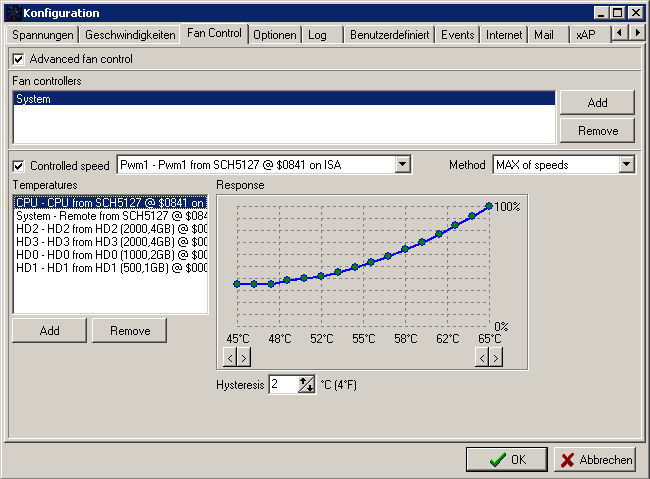Click the Hysteresis spinner arrows
Screen dimensions: 650x479
(307, 385)
